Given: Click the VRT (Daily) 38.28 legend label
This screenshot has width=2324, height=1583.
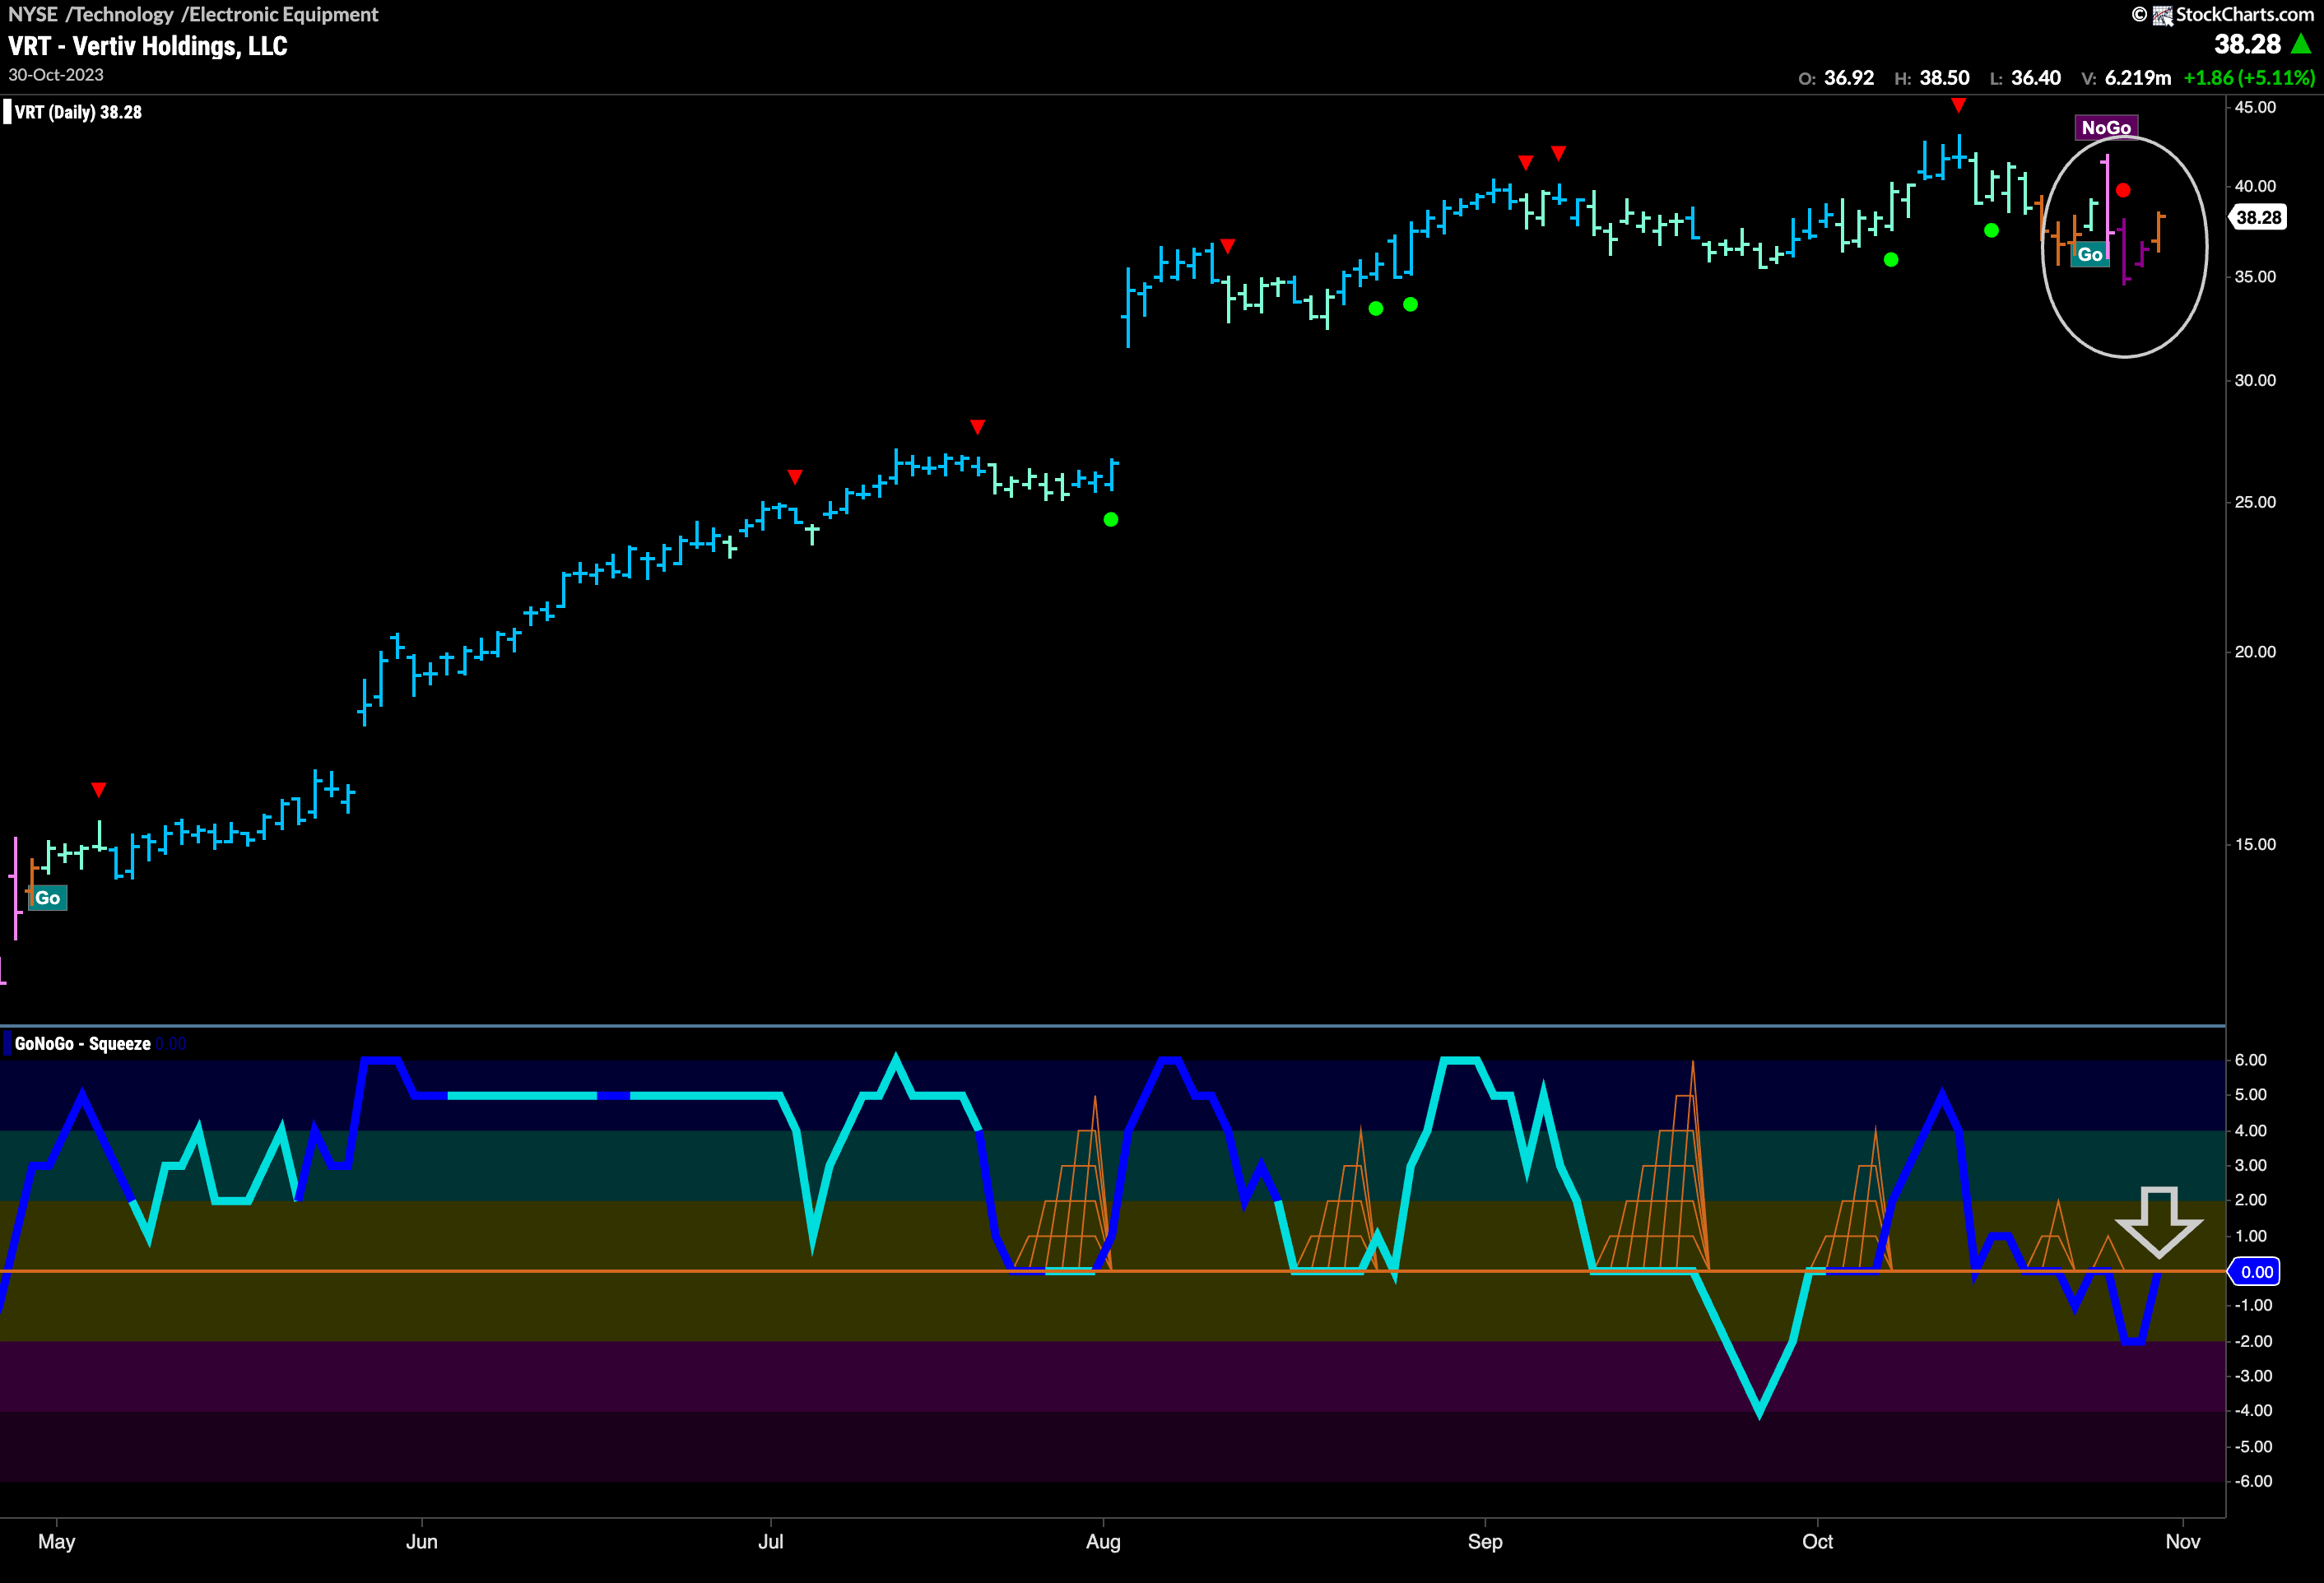Looking at the screenshot, I should click(78, 112).
